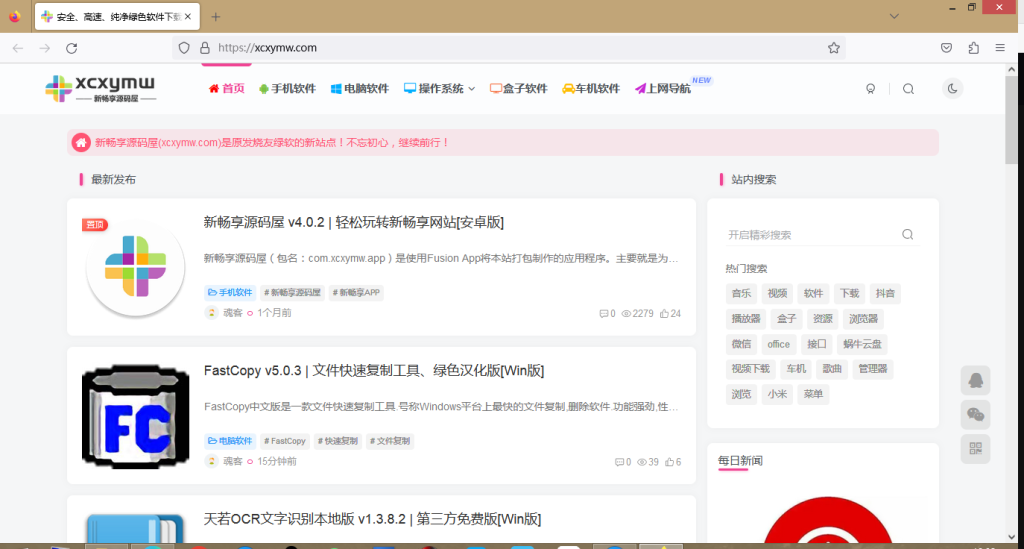This screenshot has width=1024, height=549.
Task: Open 电脑软件 menu item
Action: 359,89
